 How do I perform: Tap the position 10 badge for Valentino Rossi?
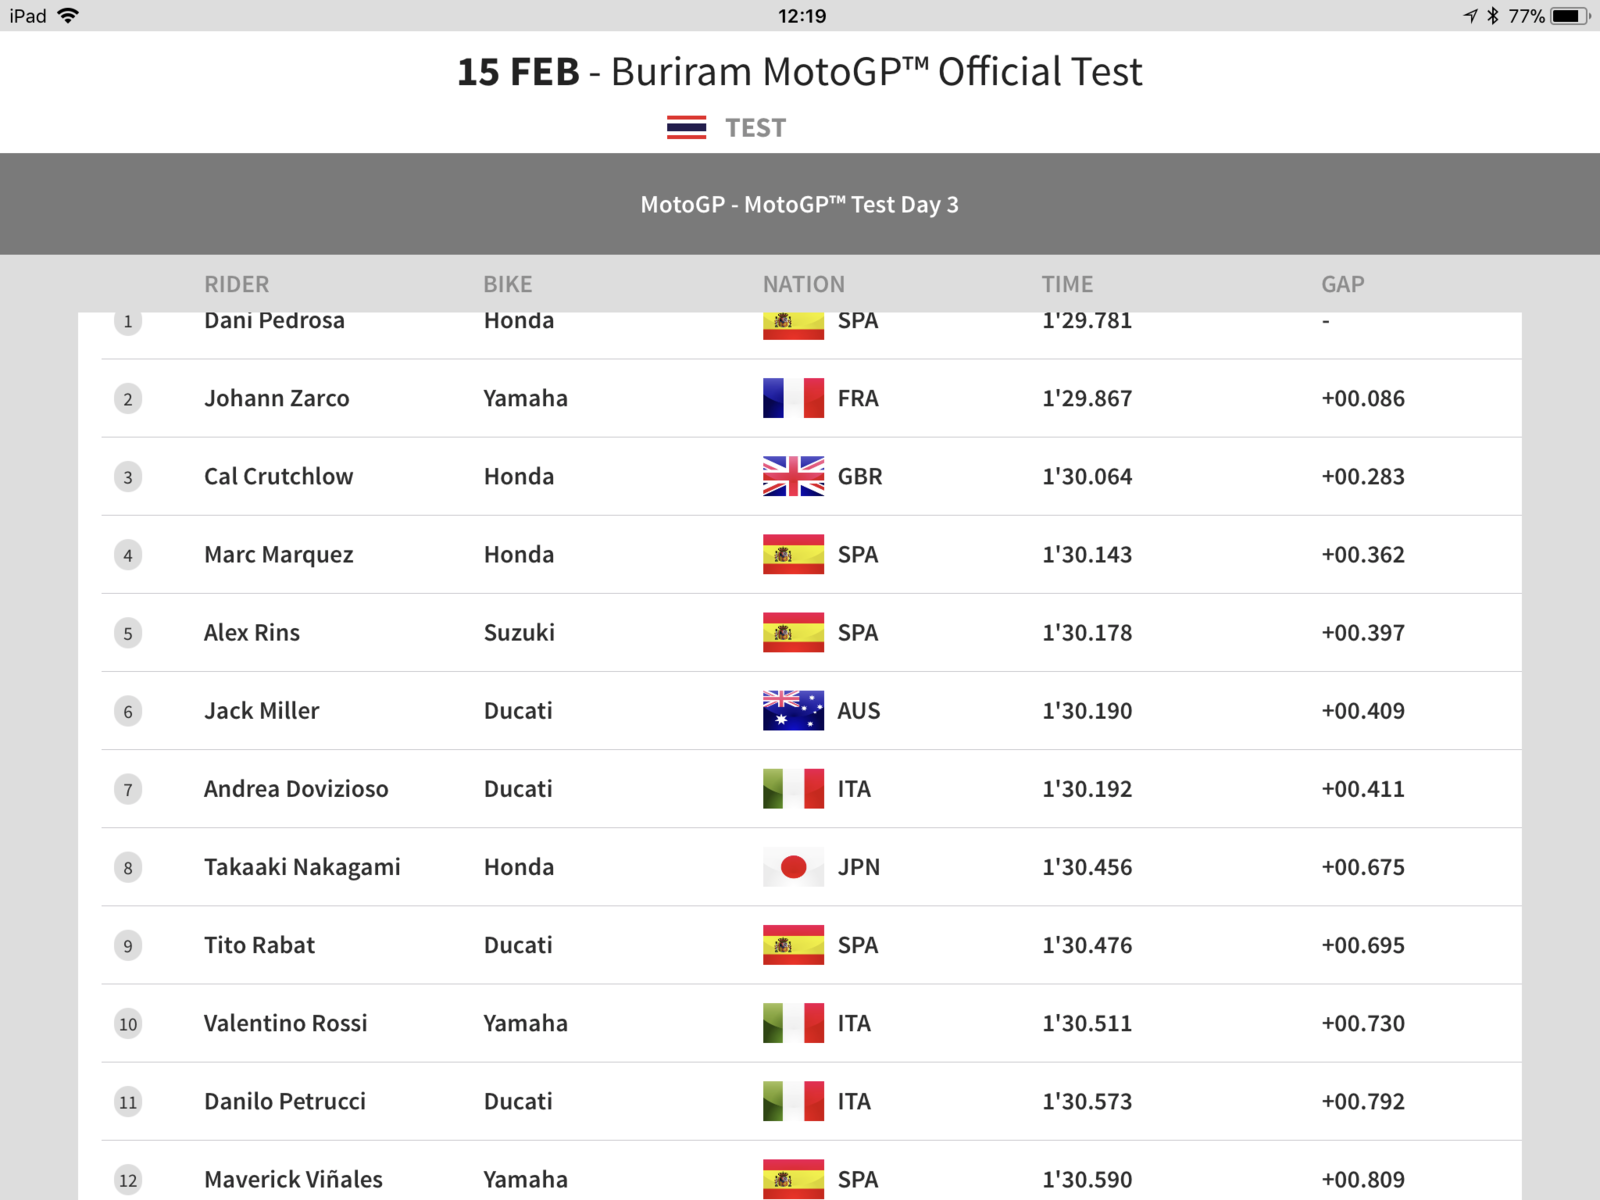coord(128,1024)
